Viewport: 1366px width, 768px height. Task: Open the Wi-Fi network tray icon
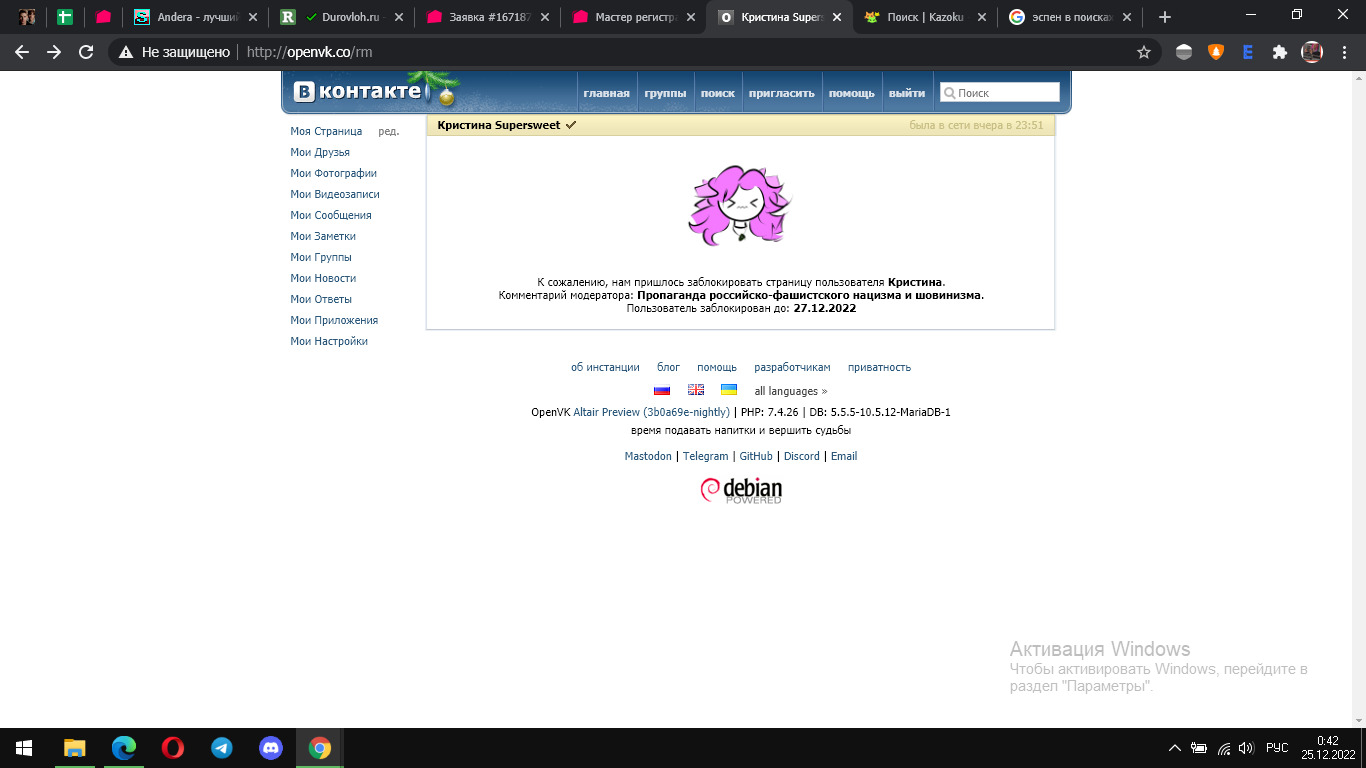(1222, 748)
